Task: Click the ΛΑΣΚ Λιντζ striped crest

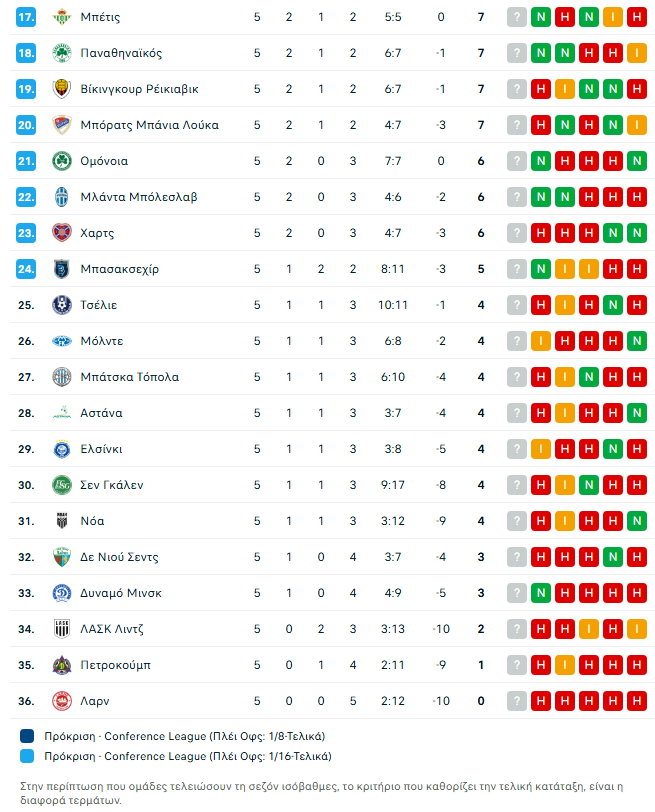Action: (x=62, y=629)
